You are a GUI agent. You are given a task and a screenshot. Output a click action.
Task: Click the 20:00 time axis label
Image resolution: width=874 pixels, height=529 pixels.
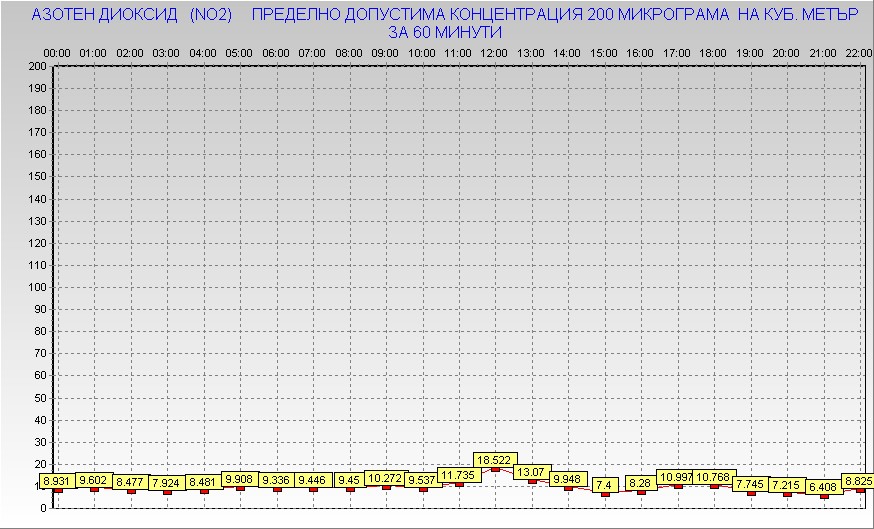(786, 54)
